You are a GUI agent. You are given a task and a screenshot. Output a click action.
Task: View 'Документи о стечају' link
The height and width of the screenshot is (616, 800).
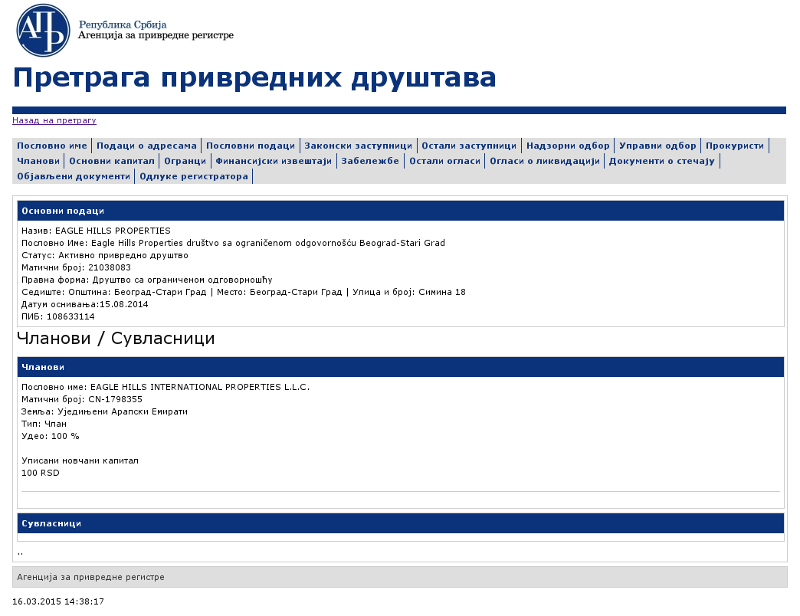pos(662,161)
